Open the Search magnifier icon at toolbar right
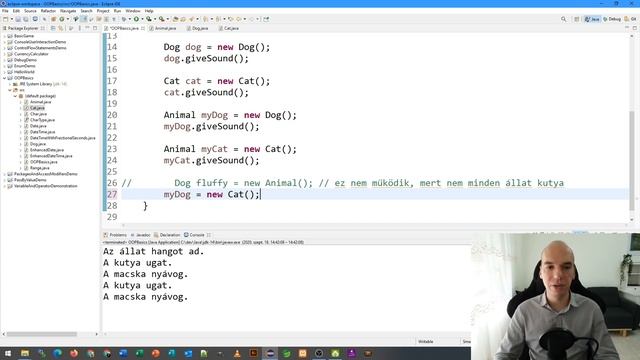This screenshot has height=360, width=640. coord(564,19)
